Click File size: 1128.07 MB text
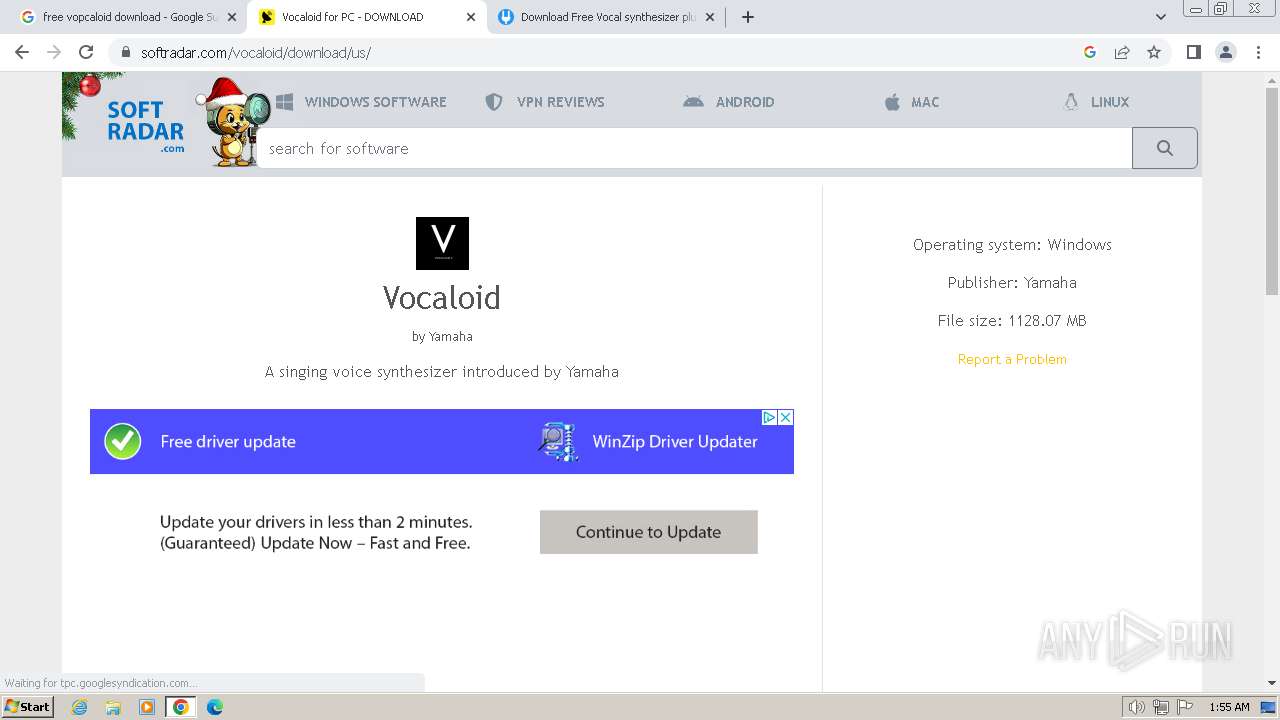 1012,320
